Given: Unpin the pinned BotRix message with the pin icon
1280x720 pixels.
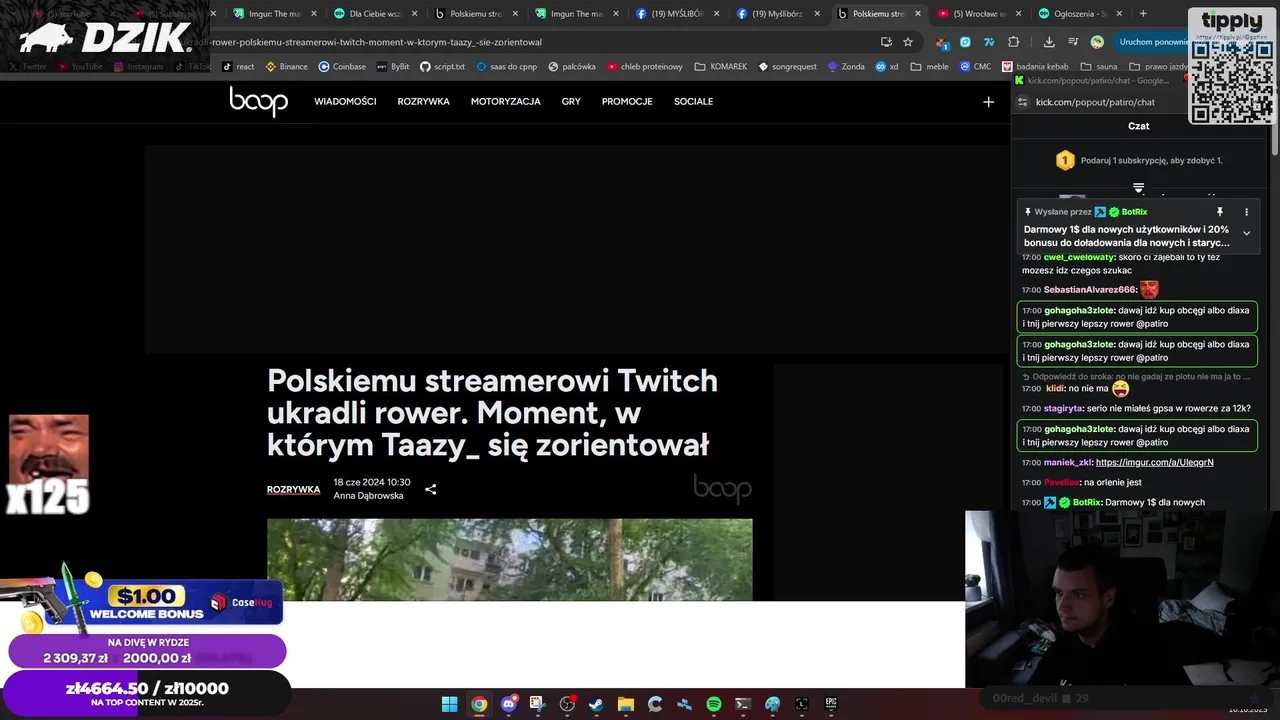Looking at the screenshot, I should tap(1219, 212).
